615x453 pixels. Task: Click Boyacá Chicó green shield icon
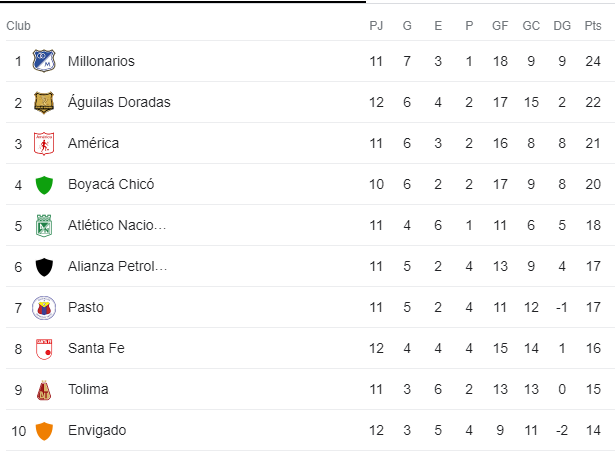coord(44,185)
